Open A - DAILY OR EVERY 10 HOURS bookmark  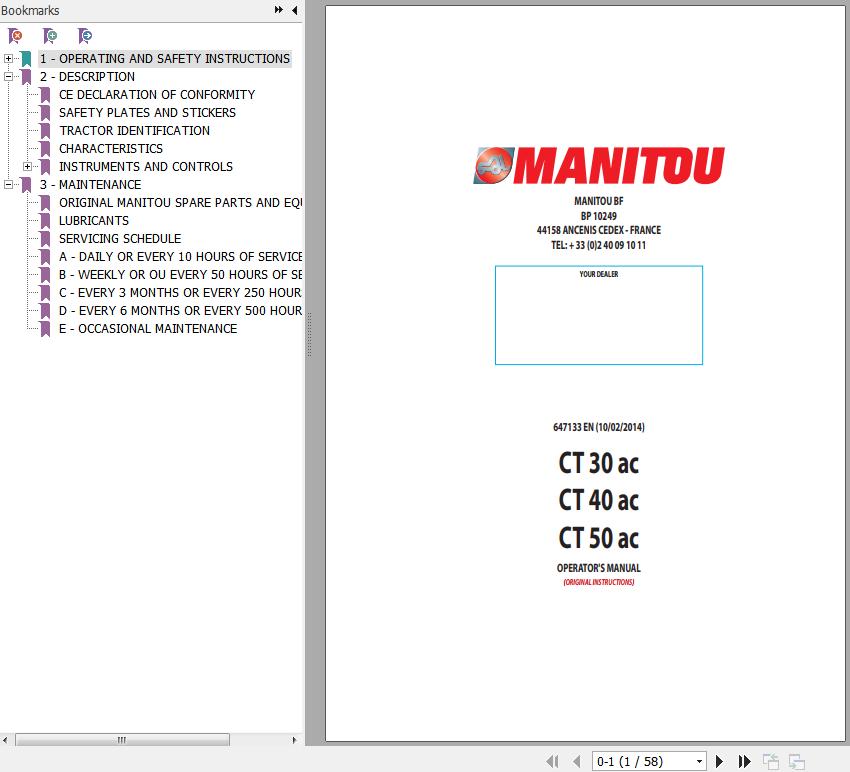click(x=180, y=256)
